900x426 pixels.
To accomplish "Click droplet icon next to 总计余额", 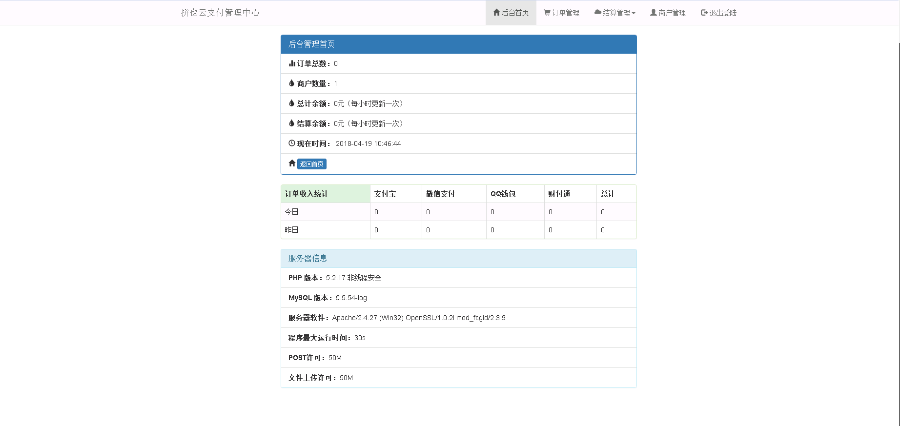I will (292, 103).
